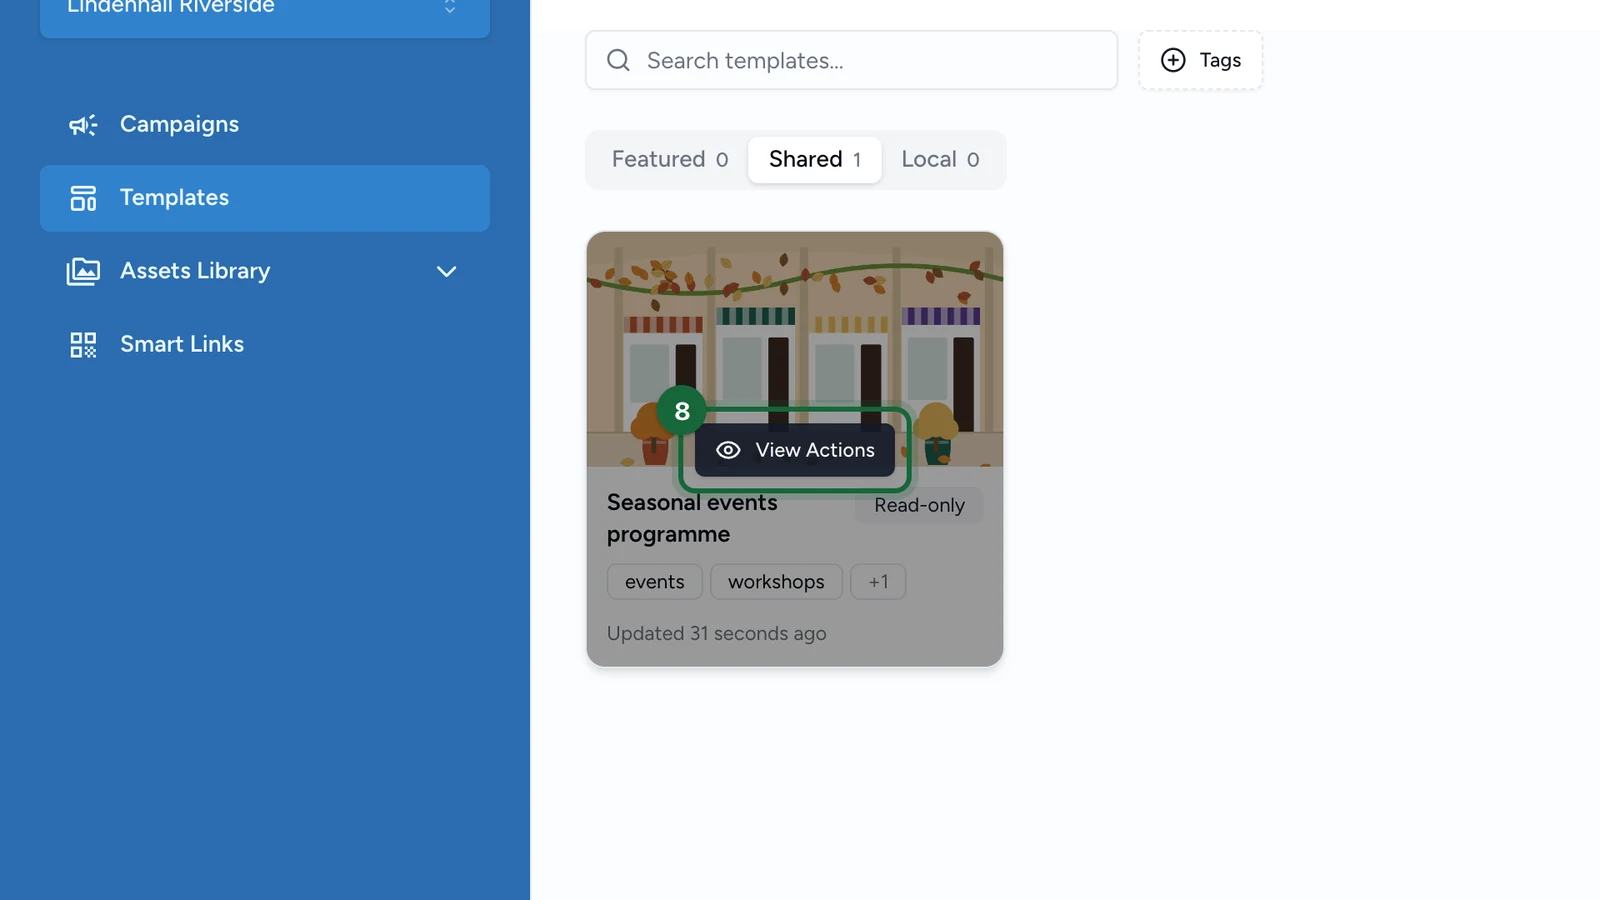Click the Templates layout icon

83,198
